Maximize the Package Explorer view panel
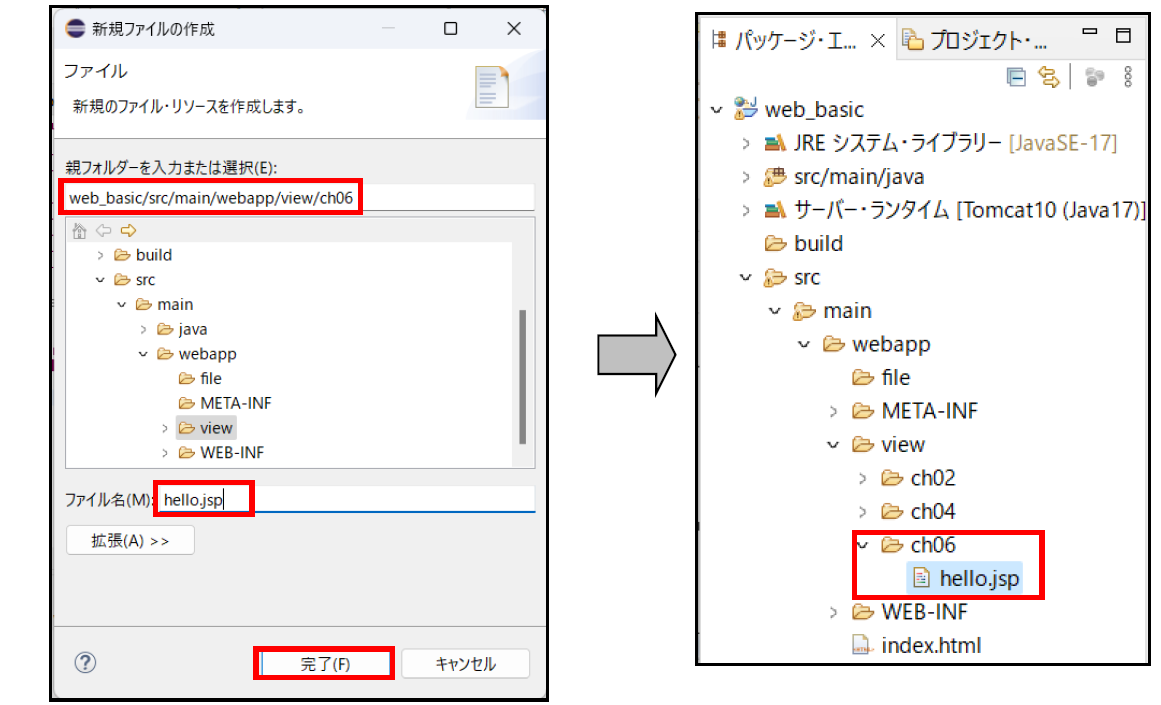This screenshot has width=1161, height=705. pyautogui.click(x=1123, y=37)
